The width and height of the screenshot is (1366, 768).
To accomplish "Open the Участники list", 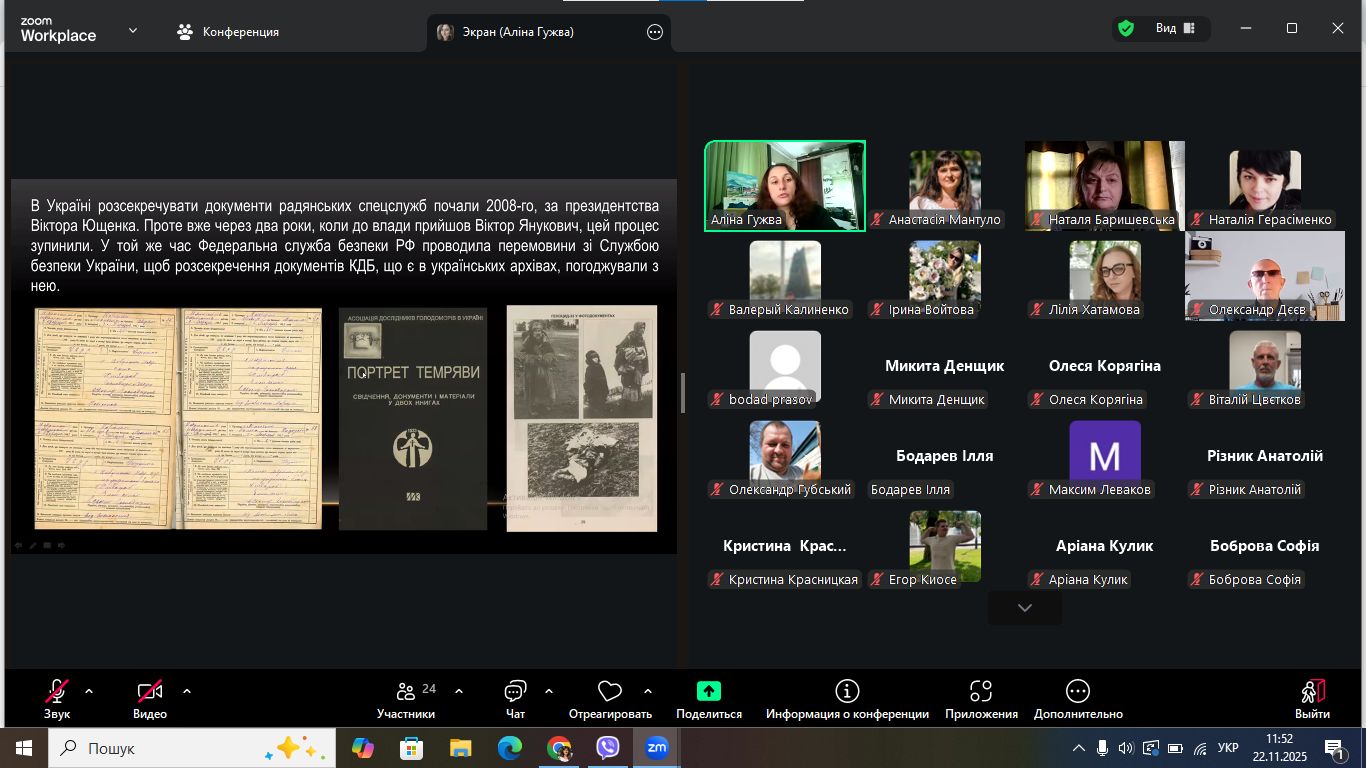I will 406,698.
